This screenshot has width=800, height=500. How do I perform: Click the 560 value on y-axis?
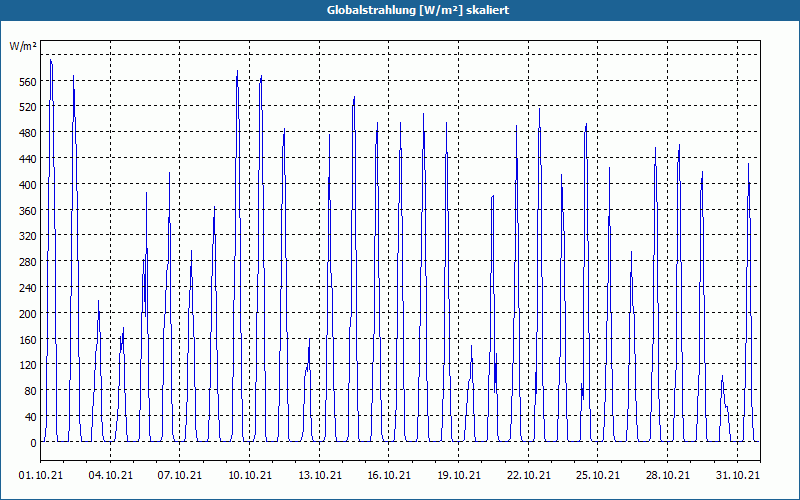pyautogui.click(x=28, y=82)
